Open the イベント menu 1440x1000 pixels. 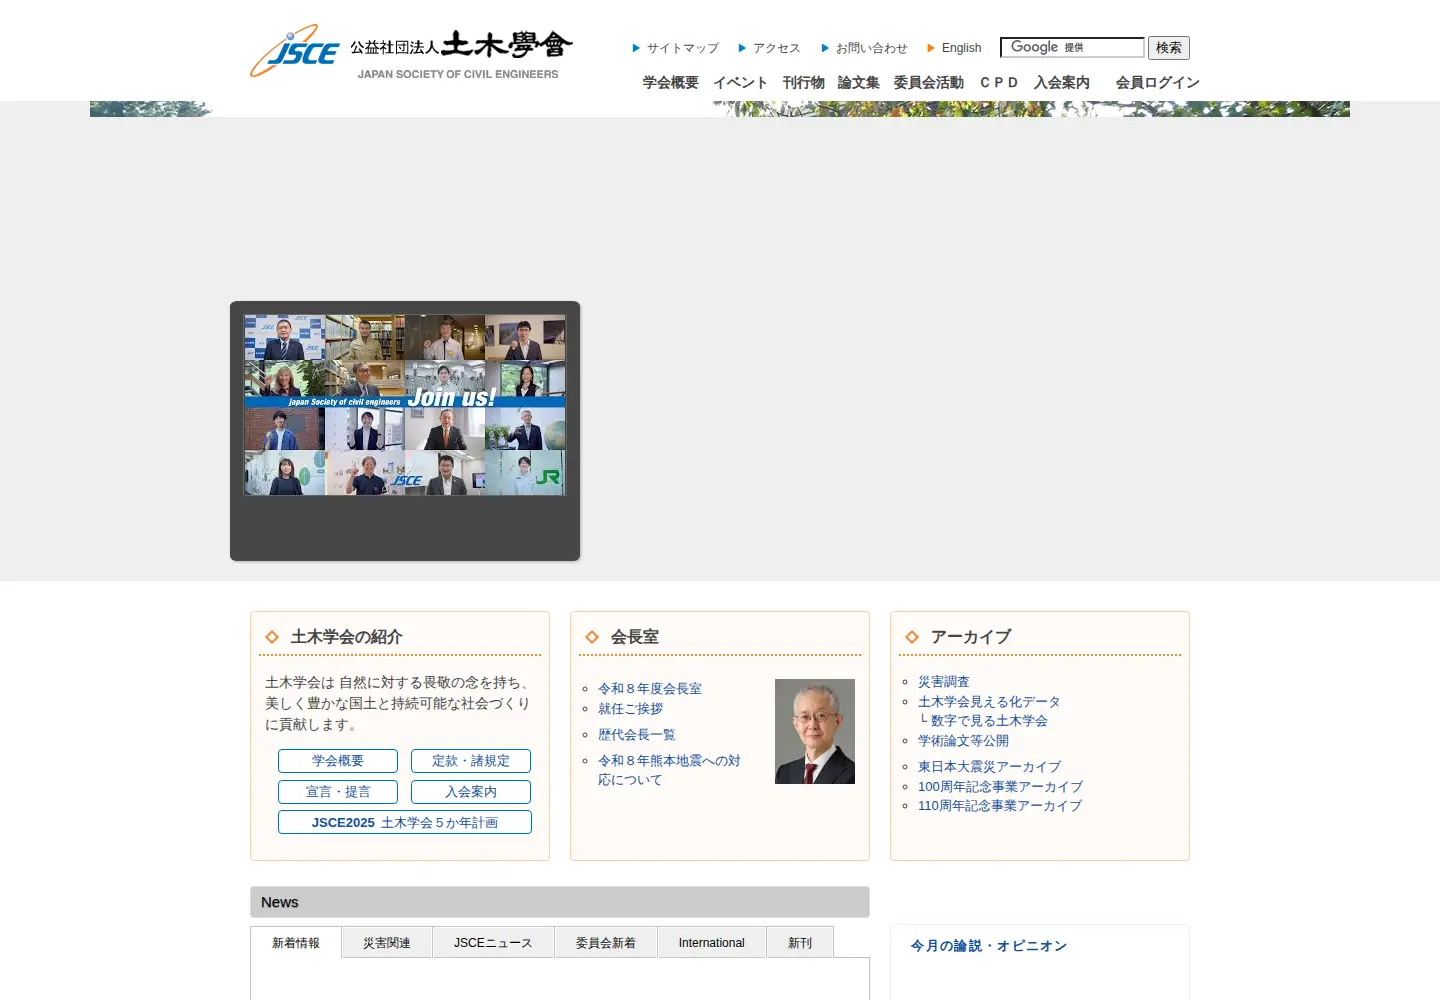740,83
